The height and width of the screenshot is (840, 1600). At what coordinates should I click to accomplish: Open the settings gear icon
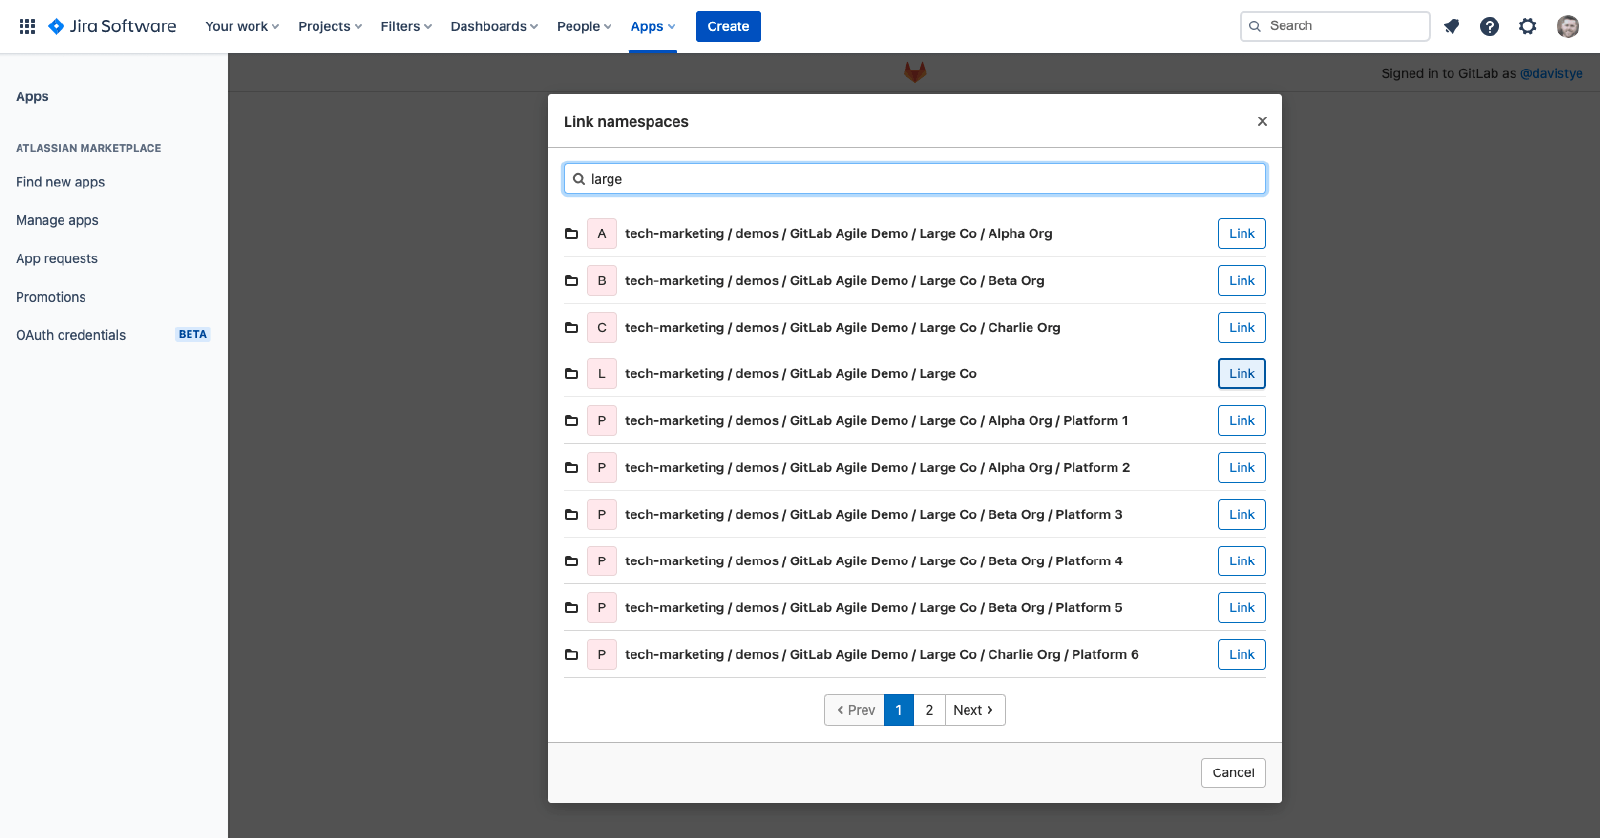pos(1527,27)
